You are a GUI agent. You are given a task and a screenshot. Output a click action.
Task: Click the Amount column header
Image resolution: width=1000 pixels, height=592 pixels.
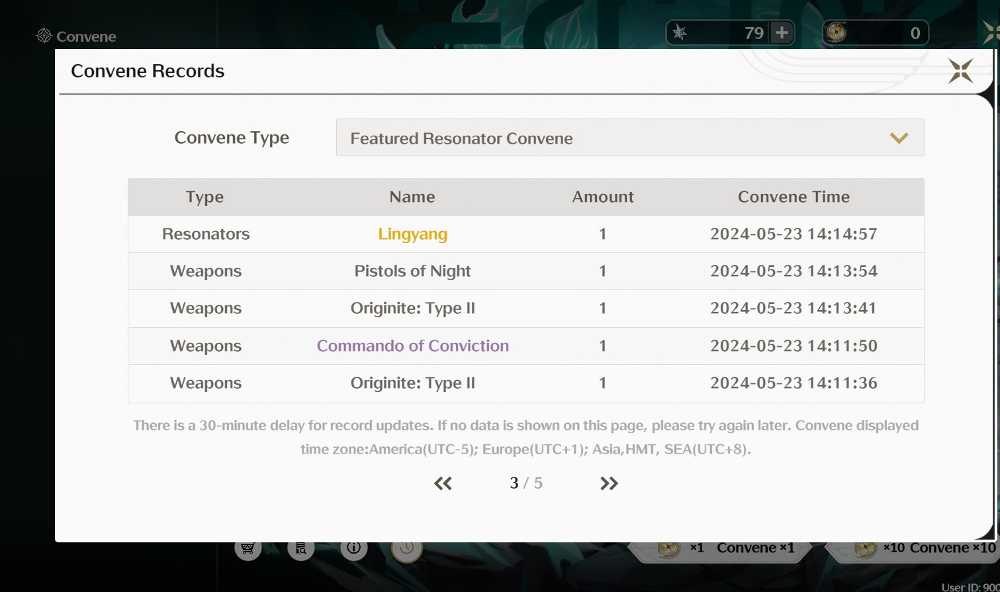pos(603,197)
